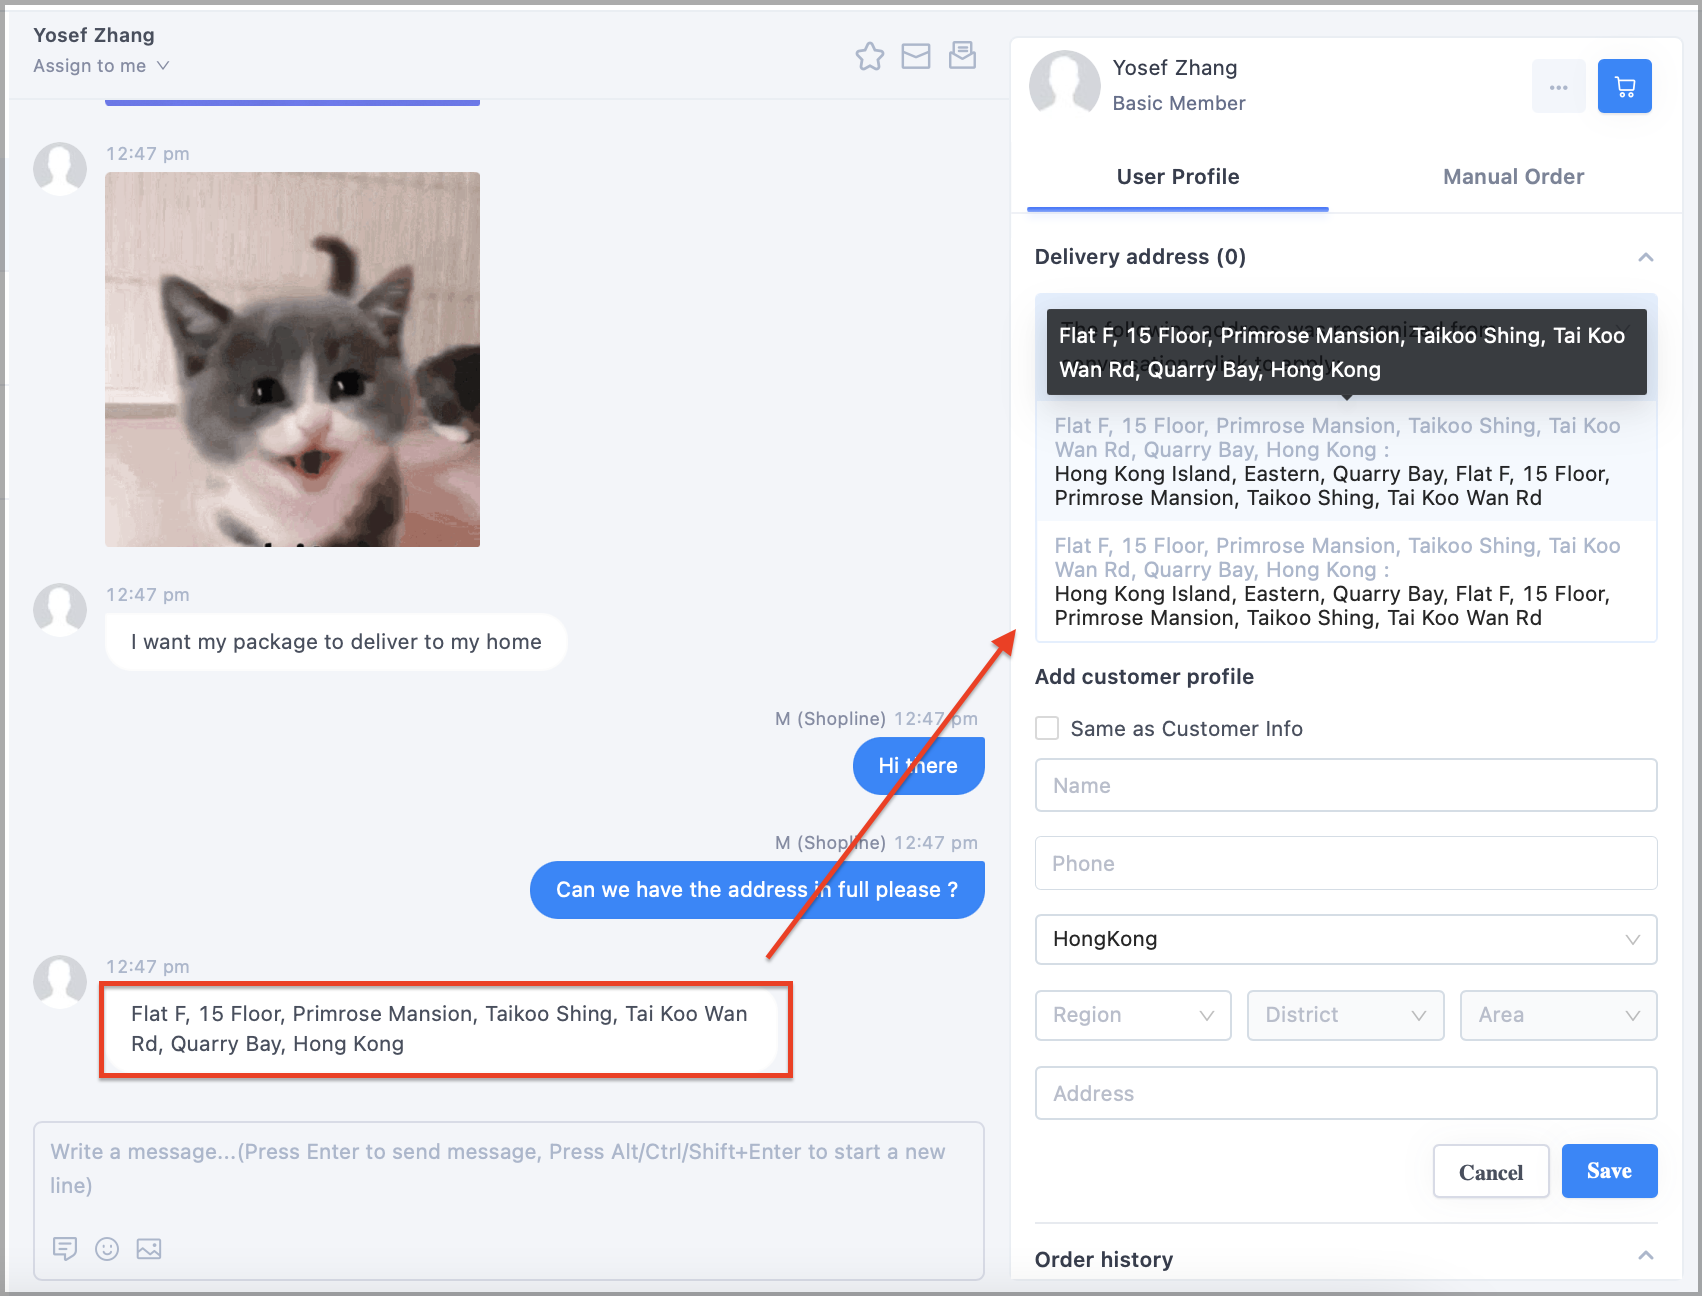Open saved replies icon below message box
The width and height of the screenshot is (1702, 1296).
tap(65, 1248)
